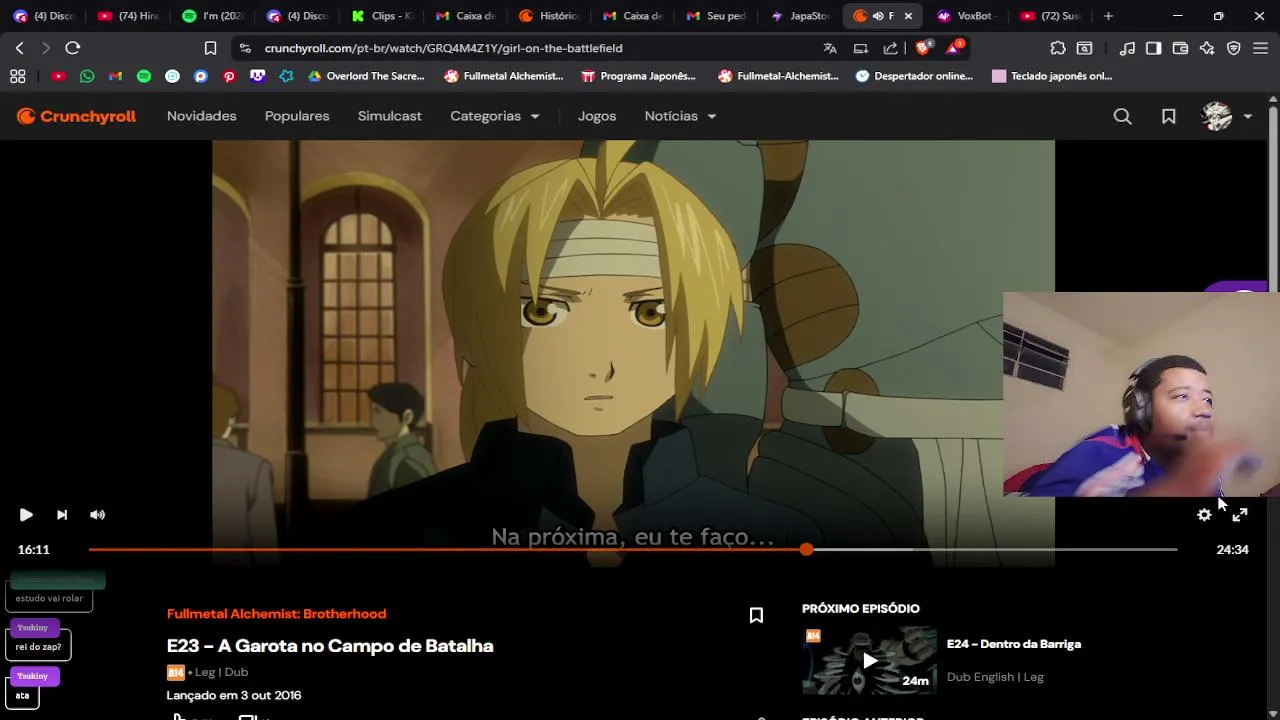Close the active Crunchyroll tab
The width and height of the screenshot is (1280, 720).
[x=908, y=16]
